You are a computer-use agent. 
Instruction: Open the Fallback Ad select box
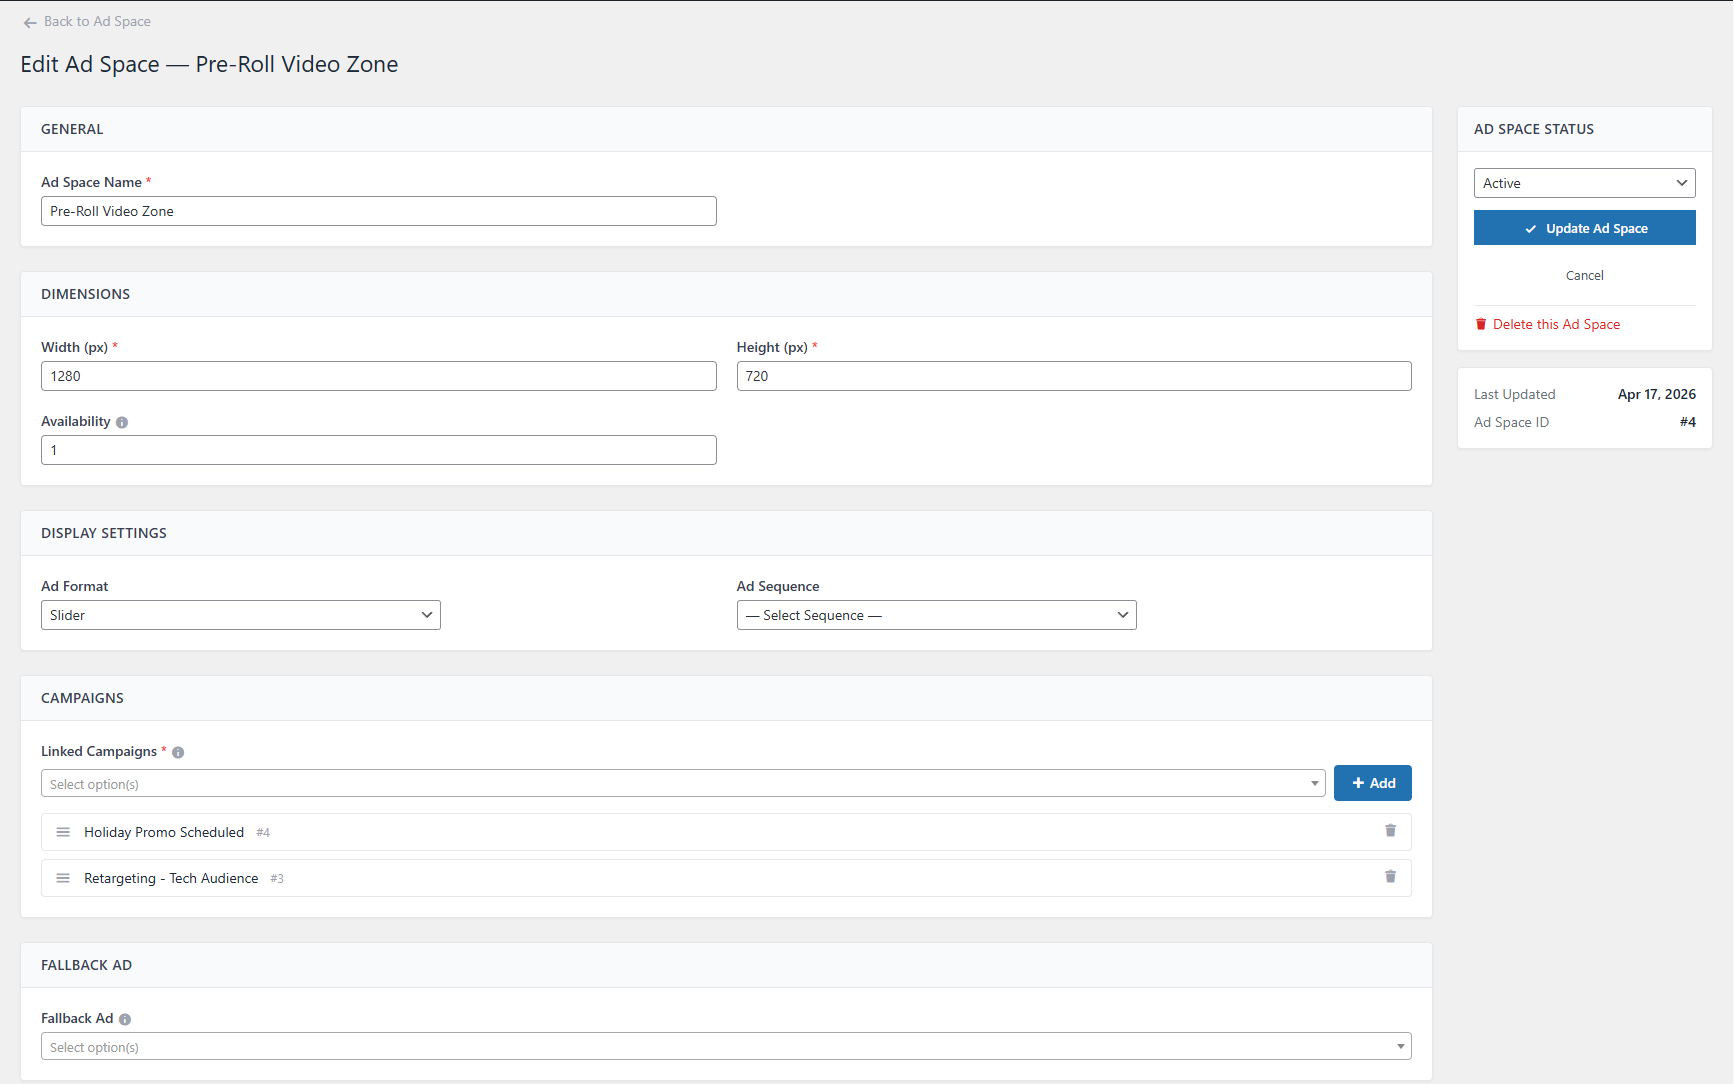[x=725, y=1047]
